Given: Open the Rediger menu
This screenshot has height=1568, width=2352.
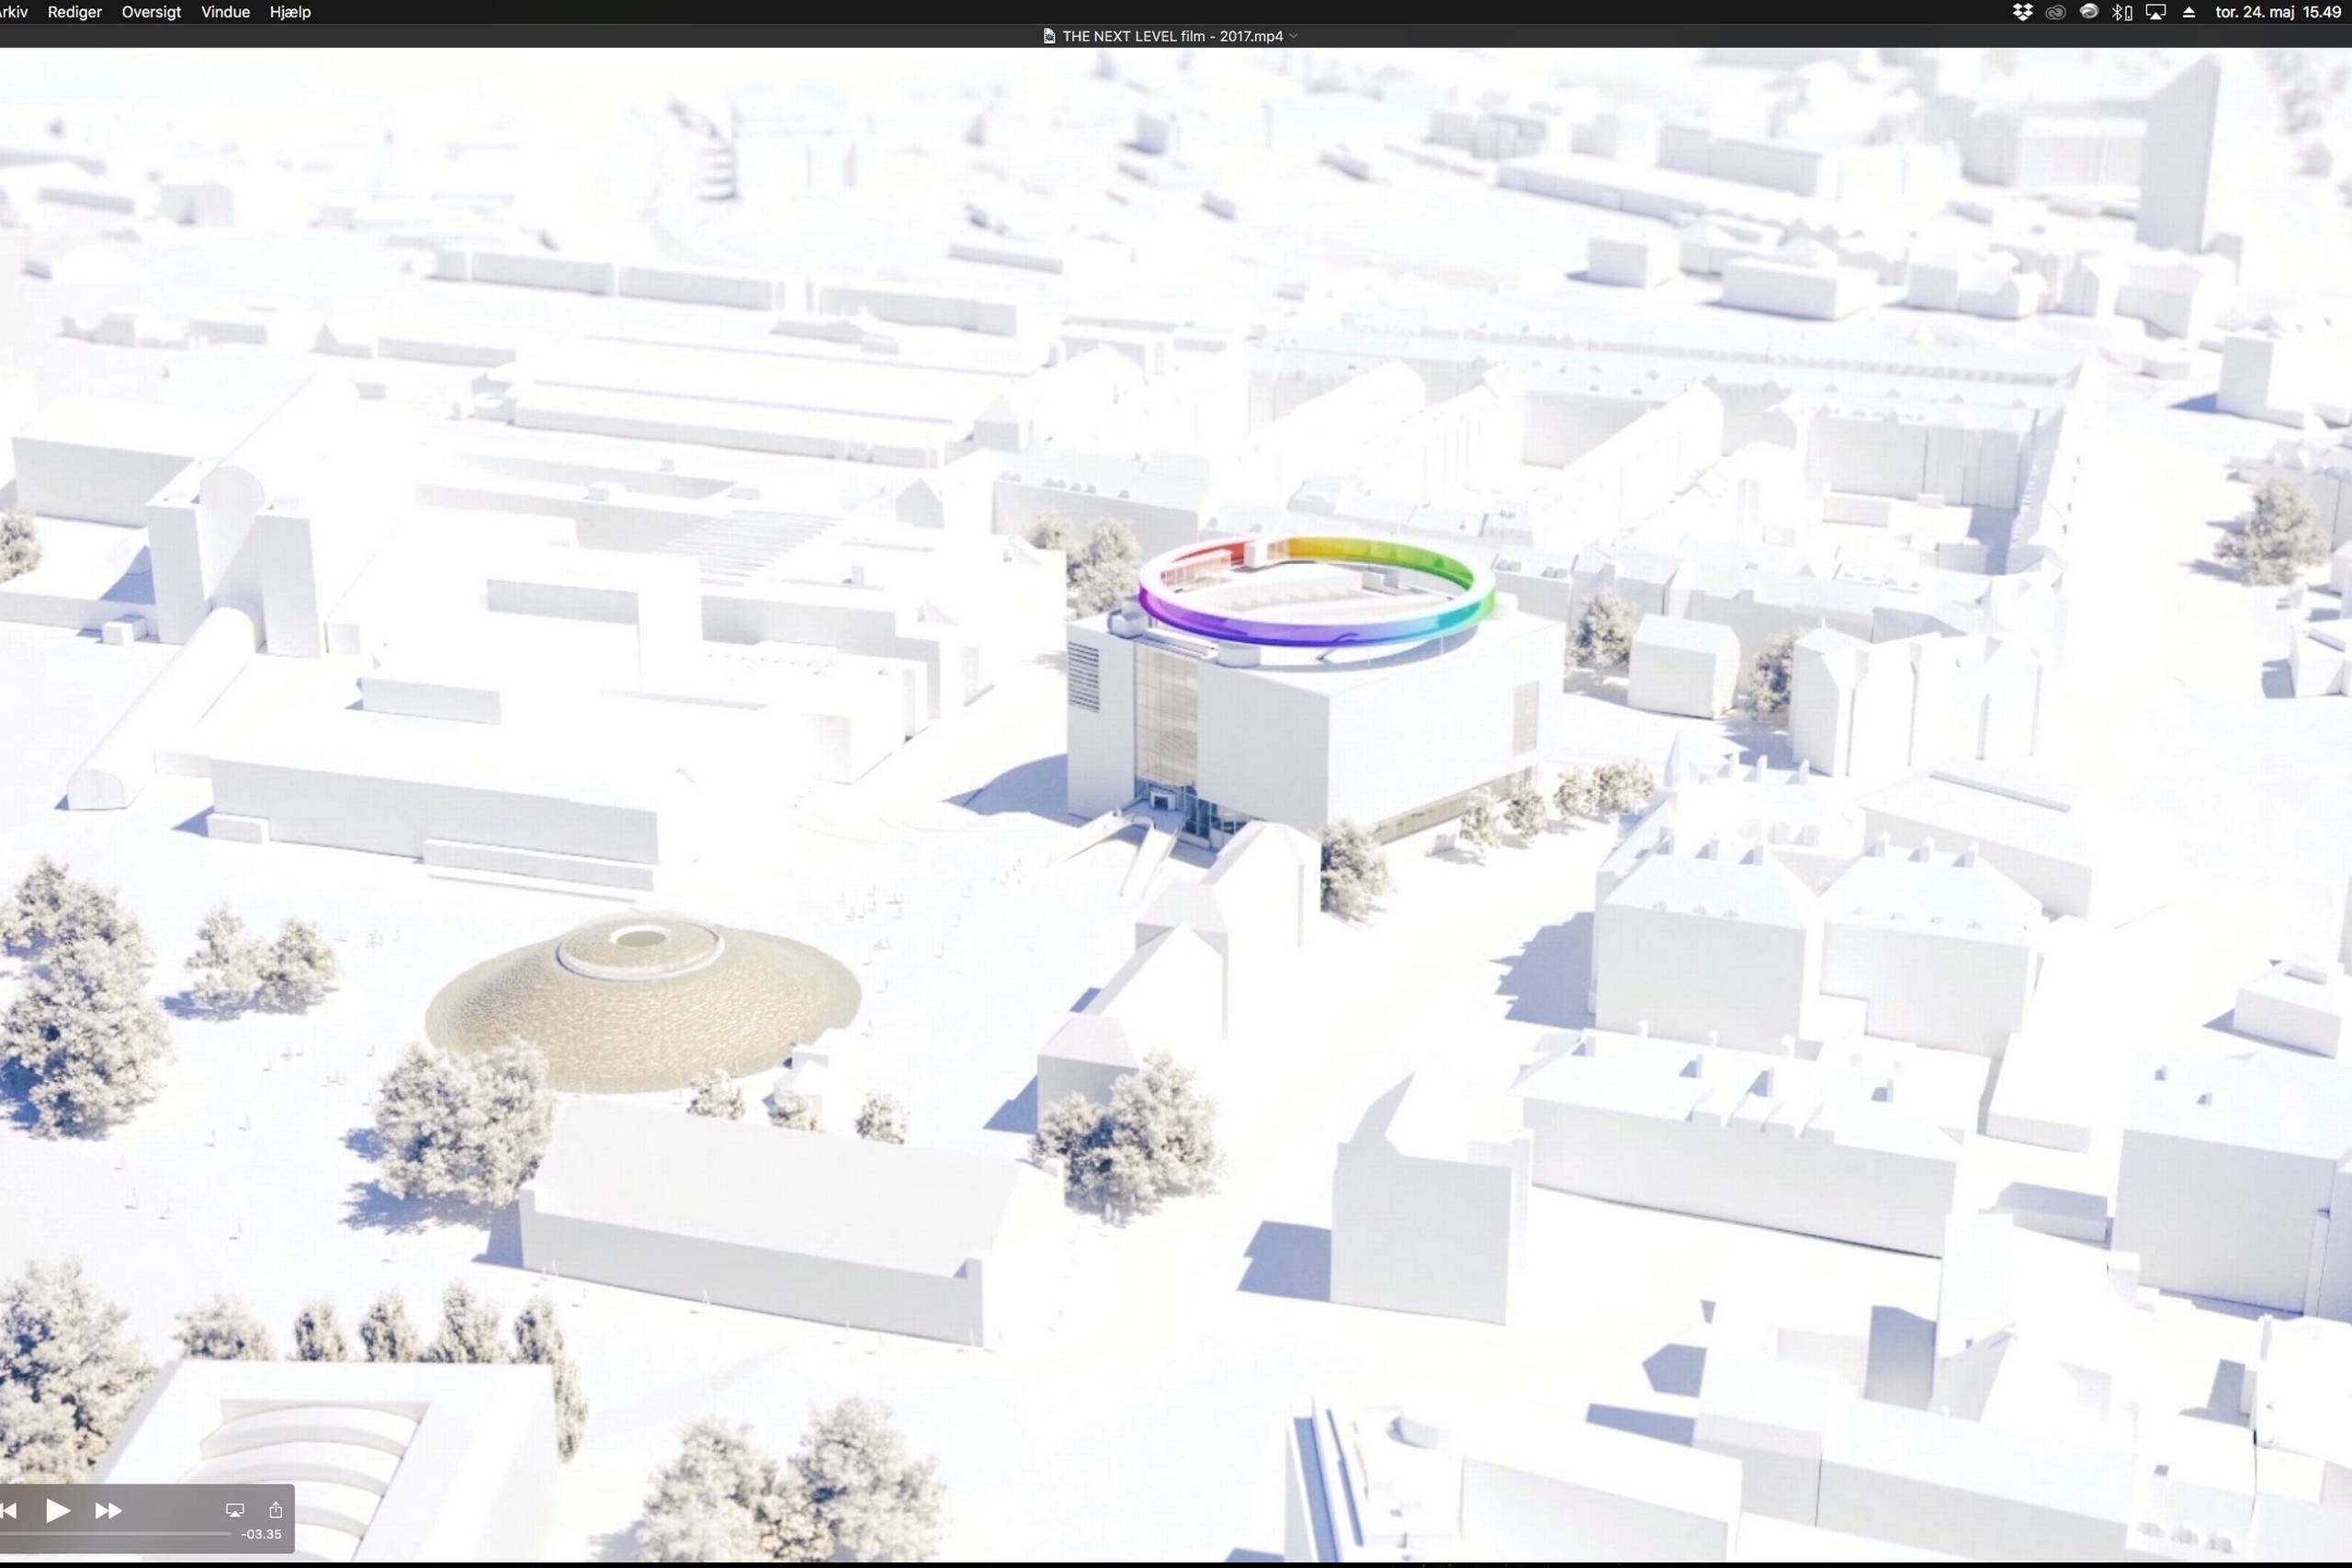Looking at the screenshot, I should (x=75, y=12).
